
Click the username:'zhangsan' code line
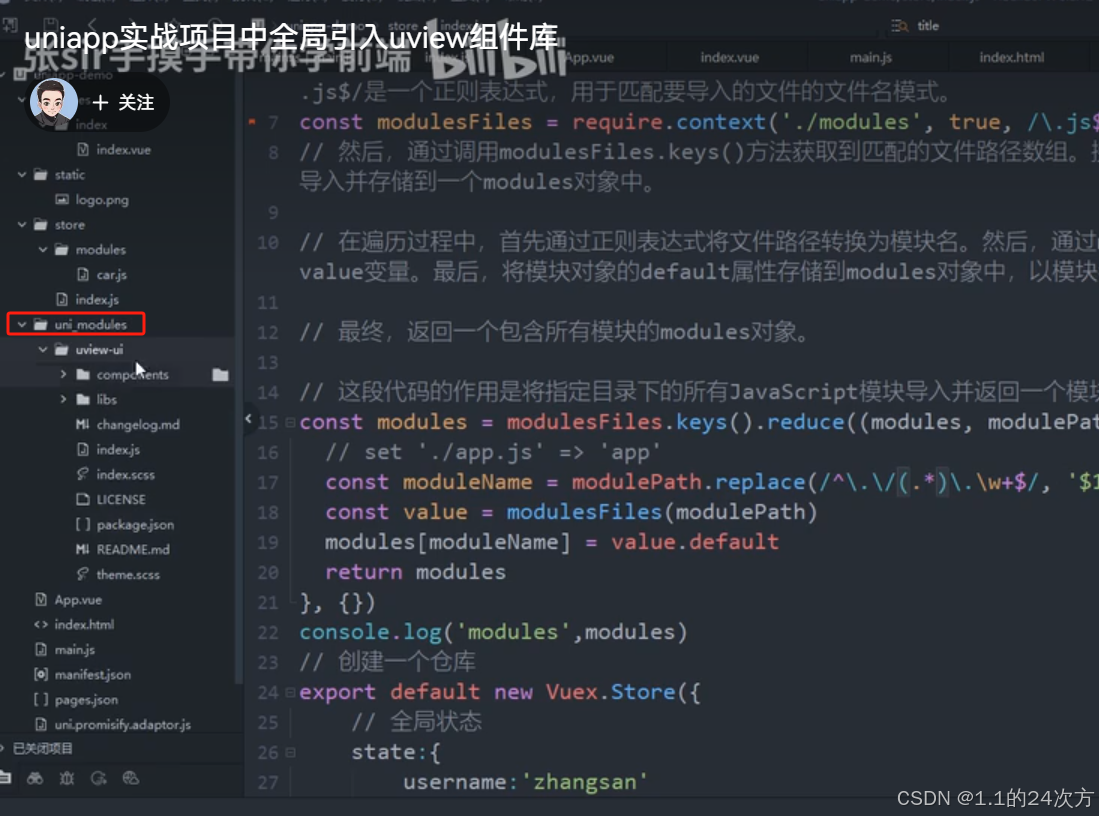pyautogui.click(x=525, y=782)
